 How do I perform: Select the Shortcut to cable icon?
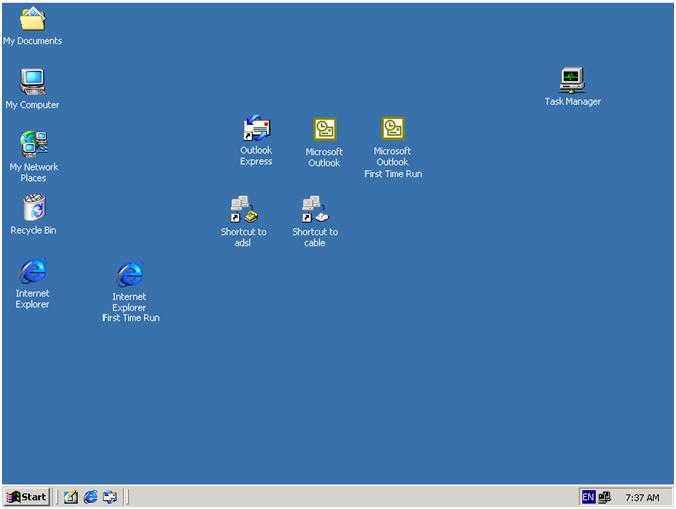pos(314,210)
